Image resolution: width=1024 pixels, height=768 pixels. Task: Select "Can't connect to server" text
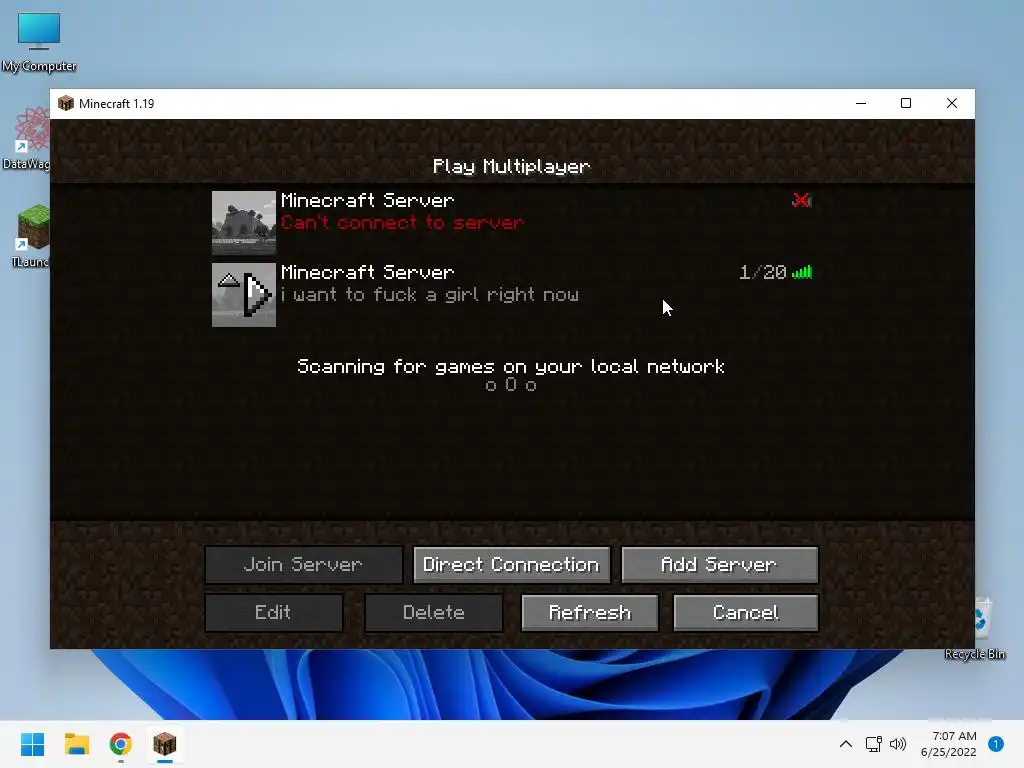point(402,223)
